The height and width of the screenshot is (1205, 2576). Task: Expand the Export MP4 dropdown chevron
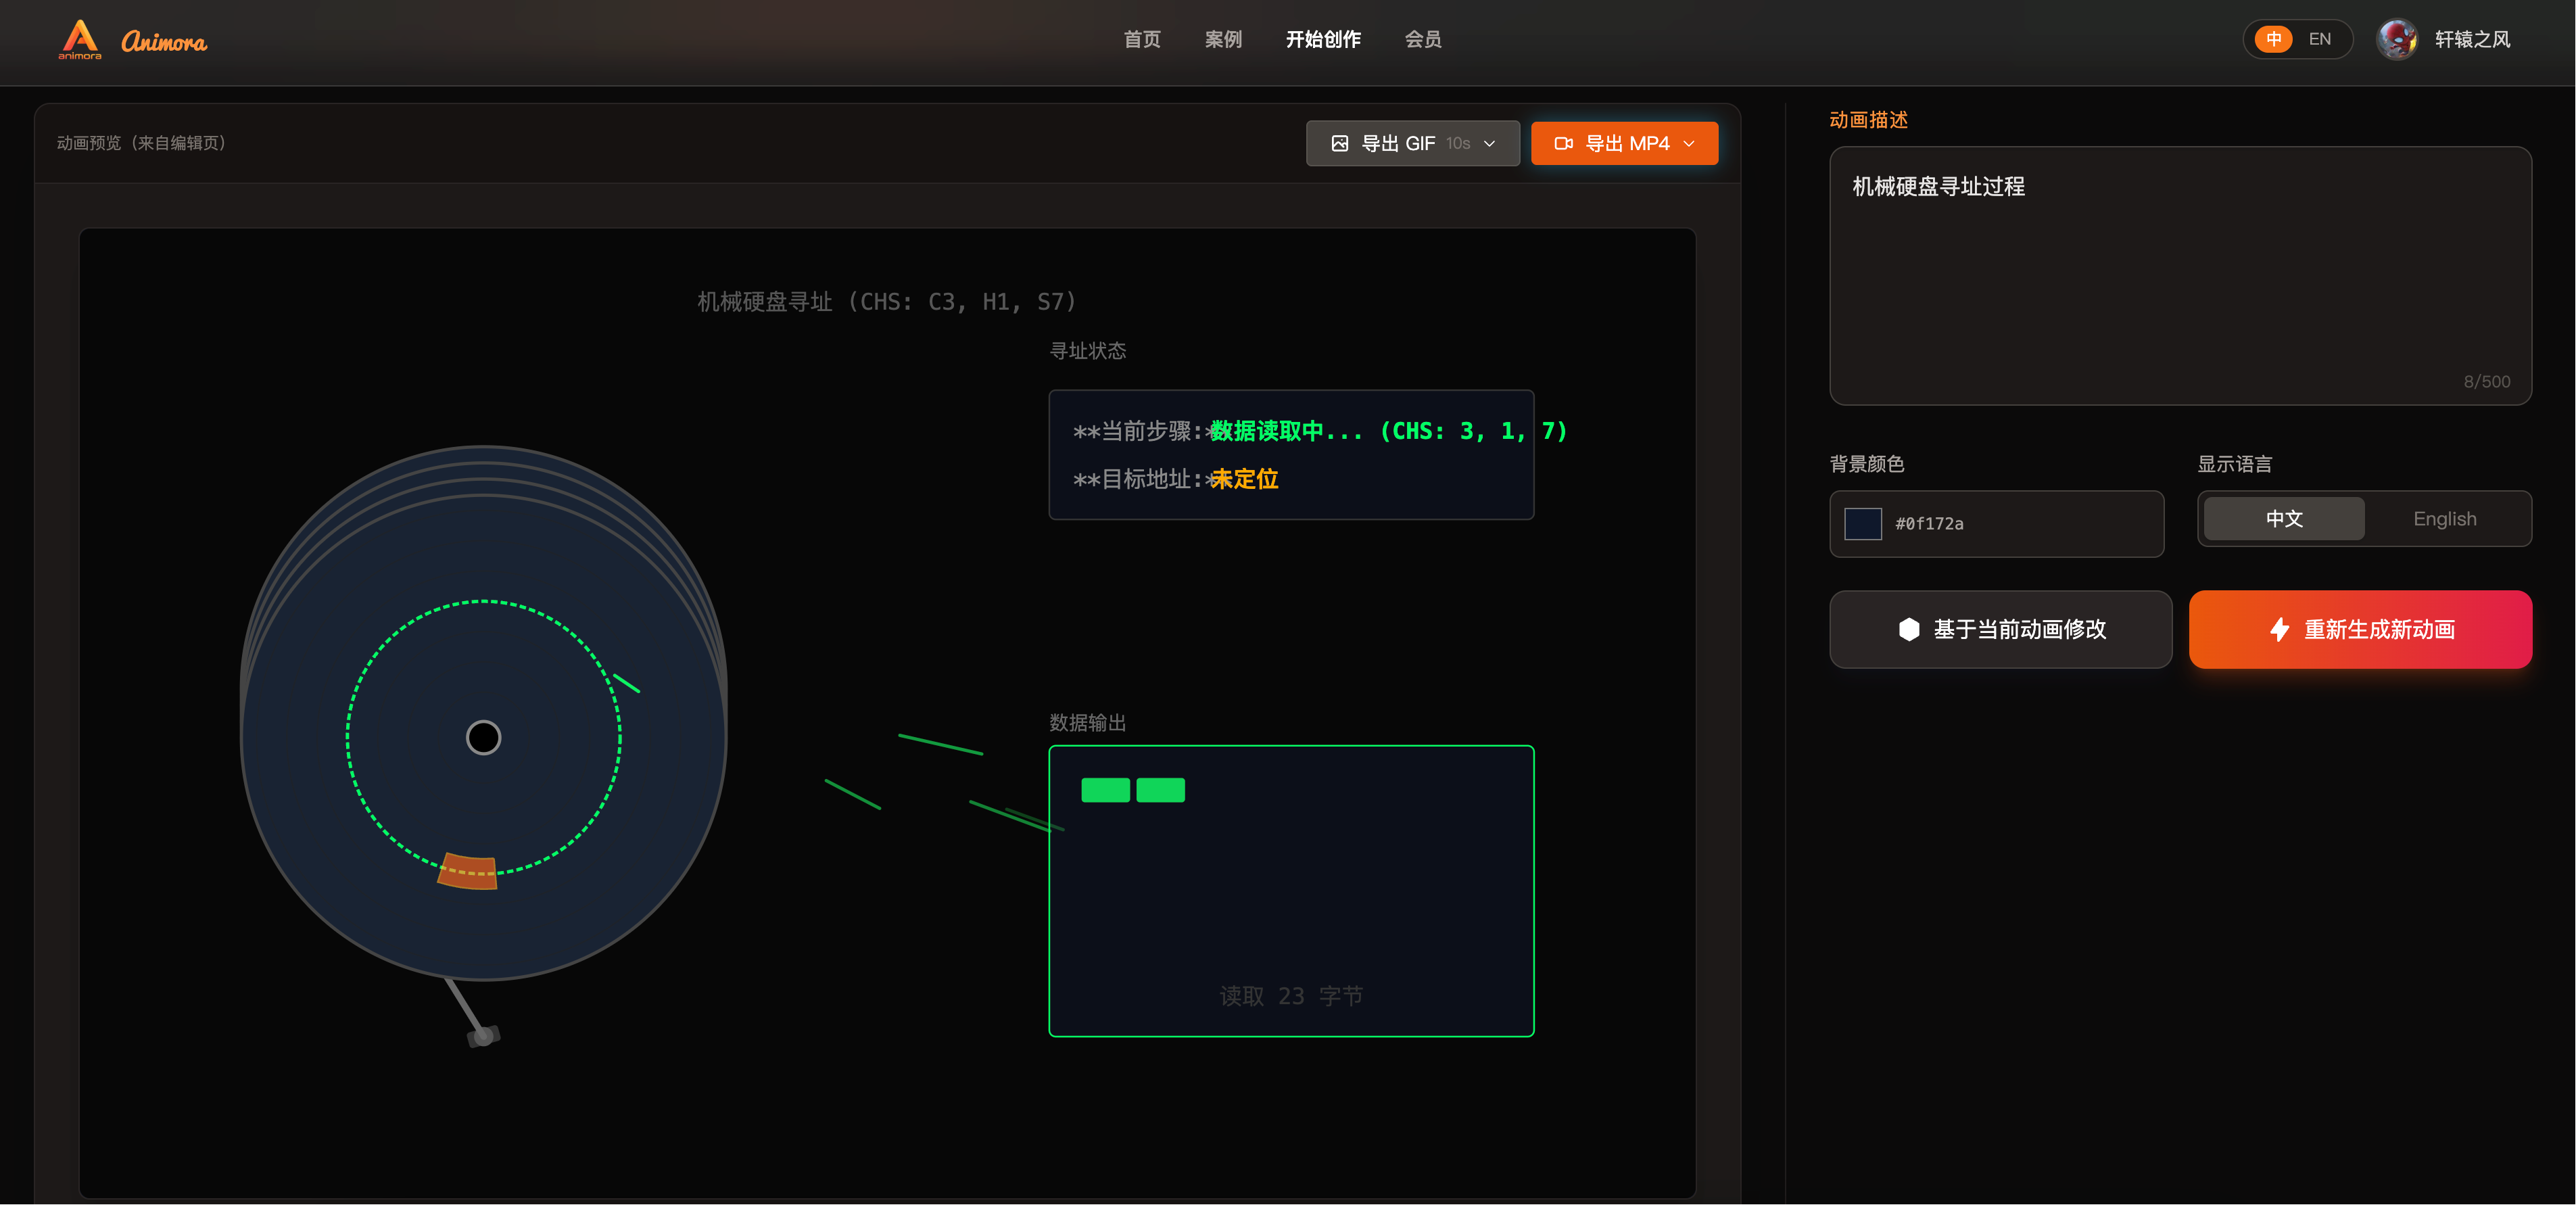tap(1690, 144)
